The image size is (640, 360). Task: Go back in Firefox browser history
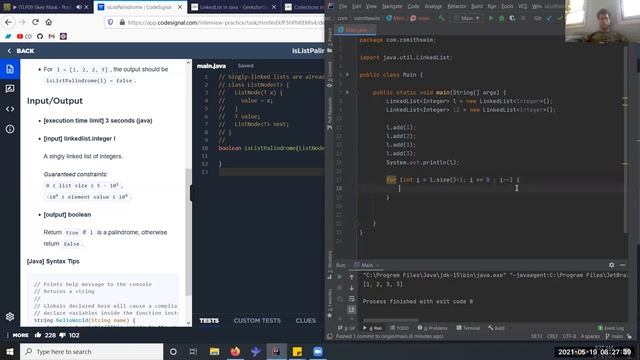(9, 22)
